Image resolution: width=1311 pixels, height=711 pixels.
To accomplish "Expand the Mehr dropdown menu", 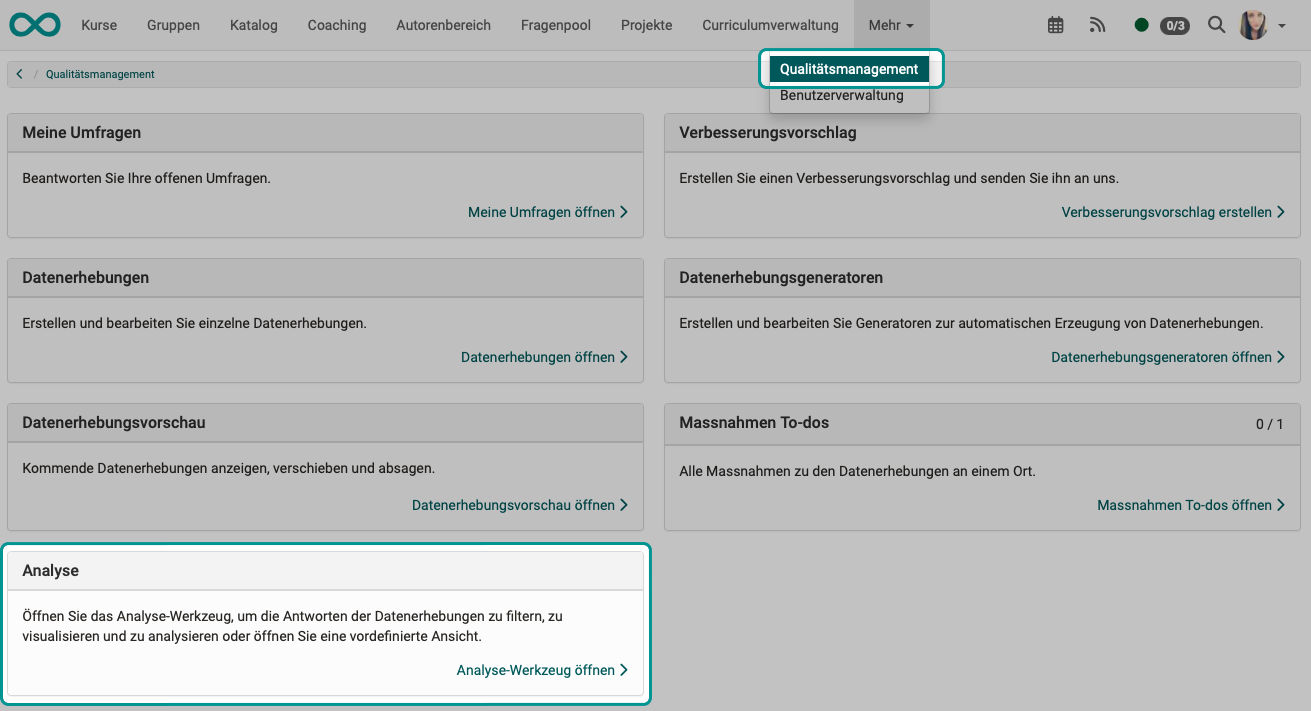I will 890,24.
